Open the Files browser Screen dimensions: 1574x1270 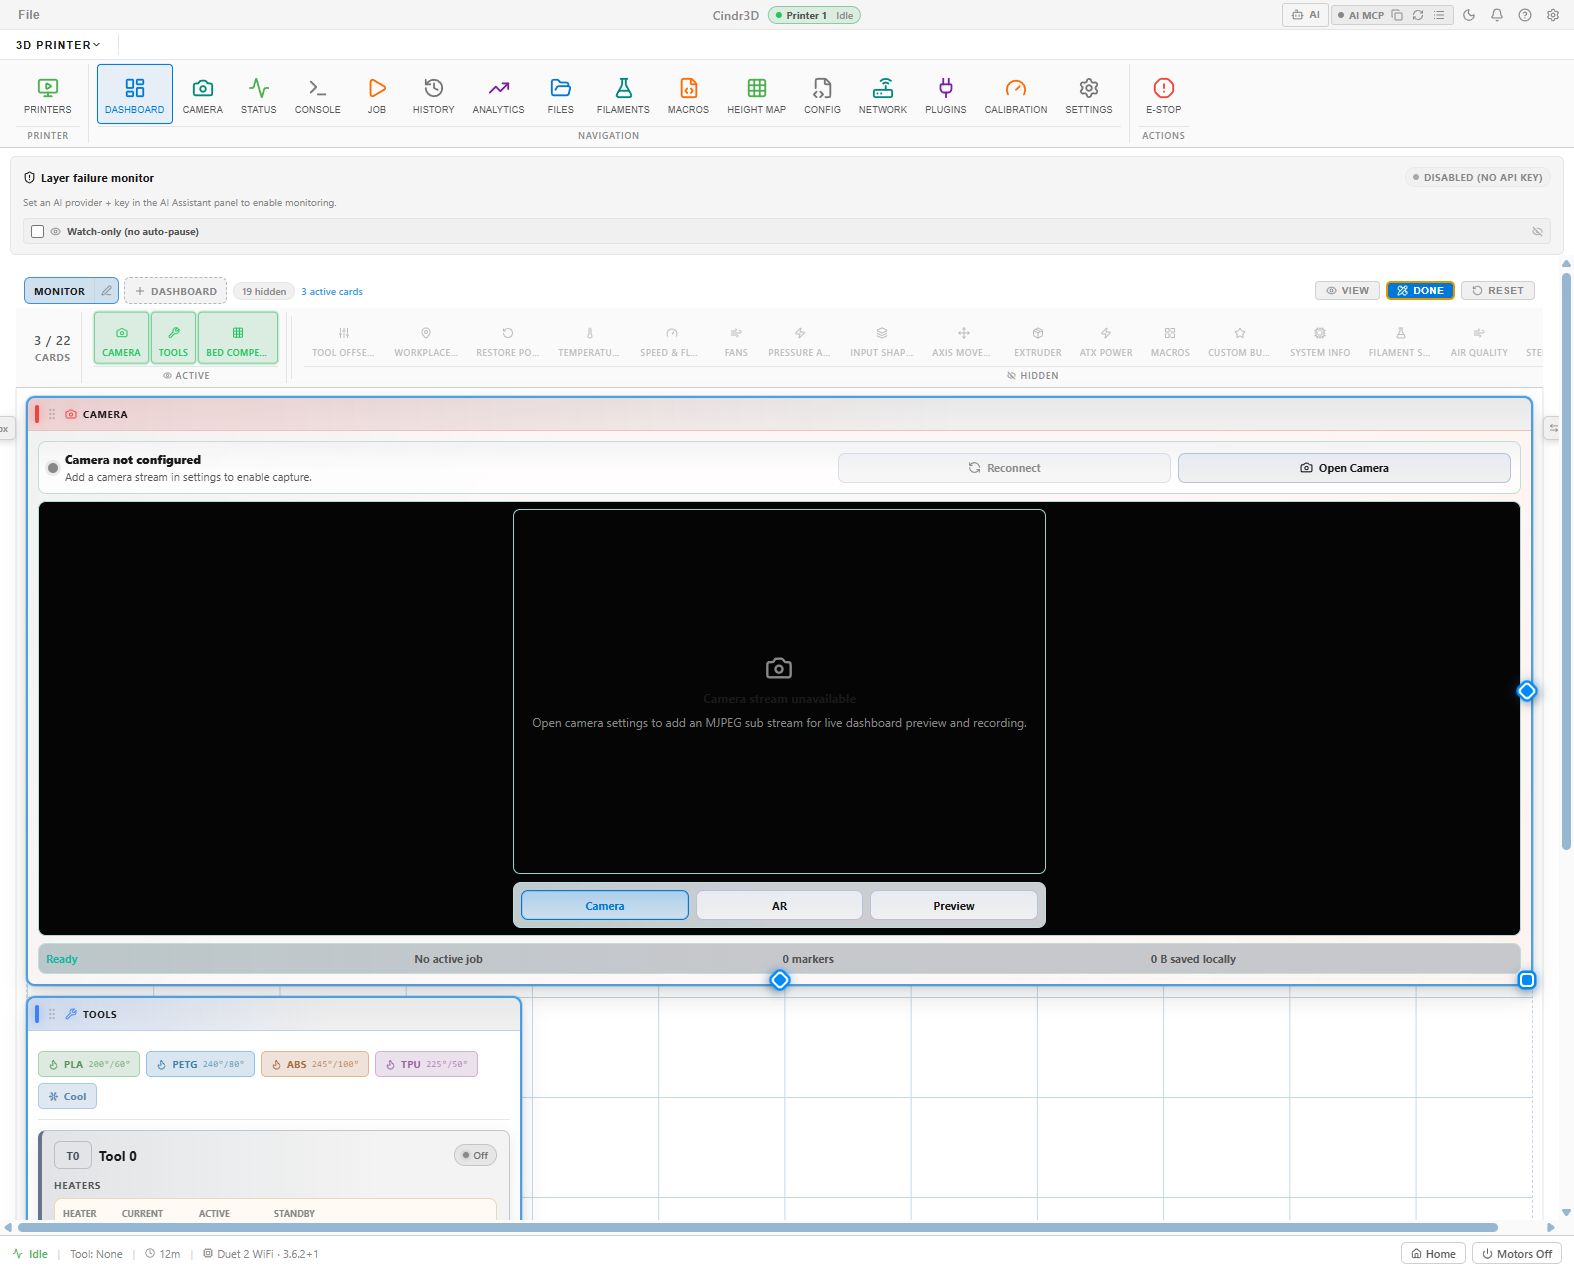[x=560, y=95]
